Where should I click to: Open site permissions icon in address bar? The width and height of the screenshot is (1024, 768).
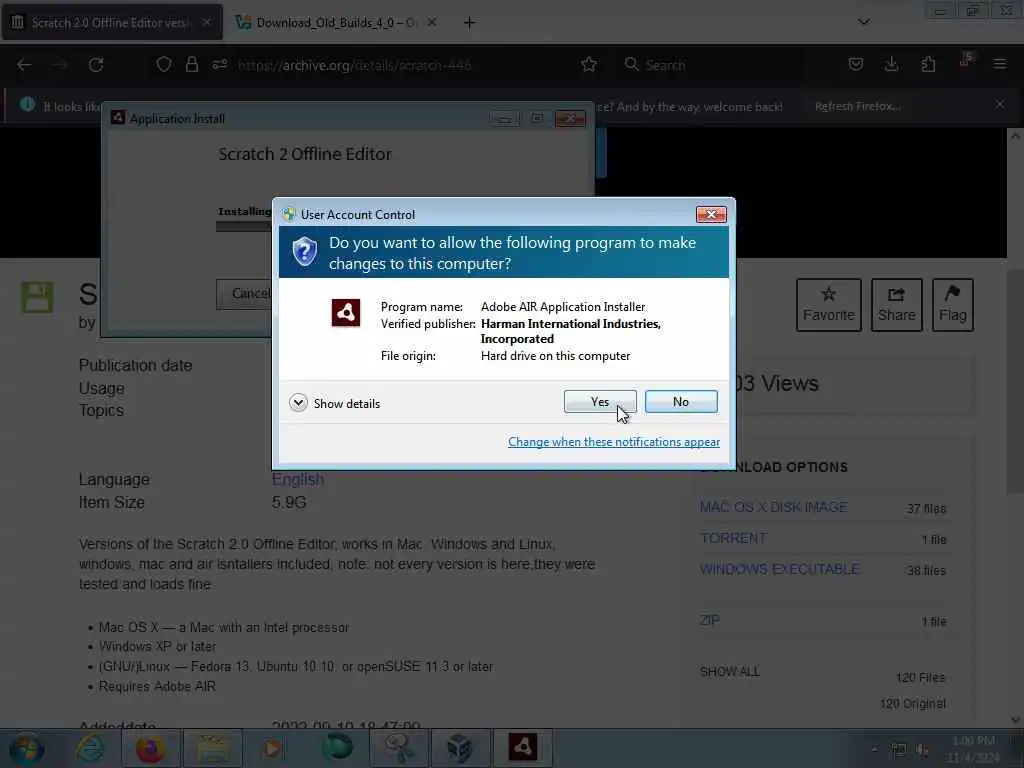(x=219, y=64)
